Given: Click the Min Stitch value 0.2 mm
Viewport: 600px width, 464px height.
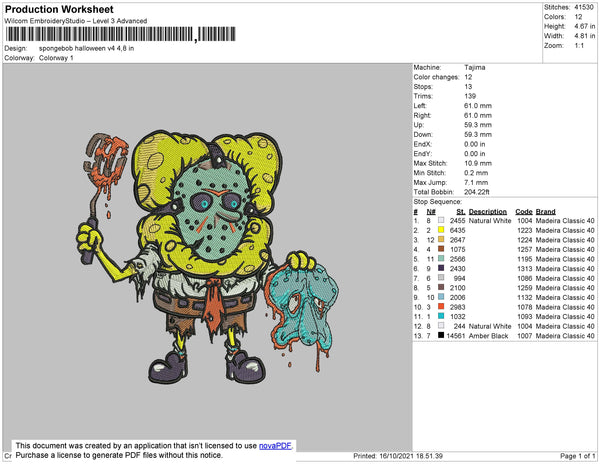Looking at the screenshot, I should click(476, 173).
